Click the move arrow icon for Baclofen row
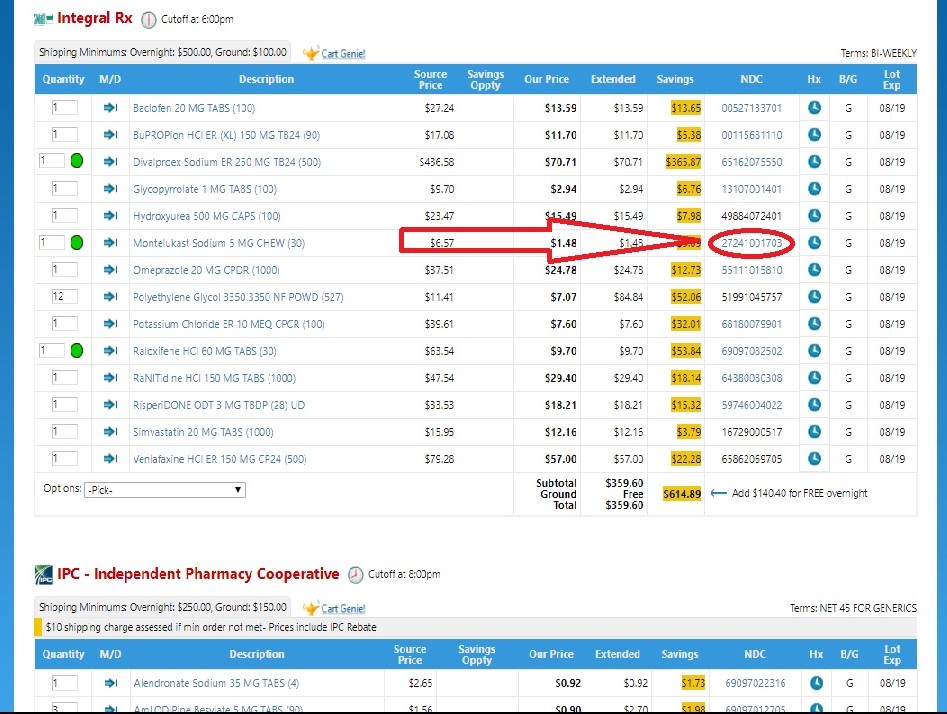Image resolution: width=947 pixels, height=714 pixels. (x=110, y=108)
